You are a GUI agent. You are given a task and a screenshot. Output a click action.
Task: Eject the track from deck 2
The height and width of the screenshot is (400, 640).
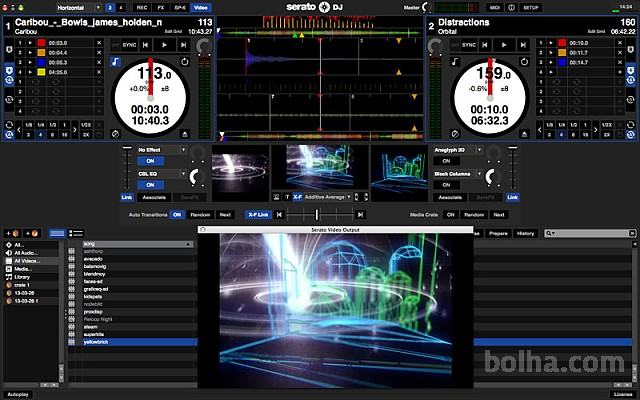click(524, 134)
